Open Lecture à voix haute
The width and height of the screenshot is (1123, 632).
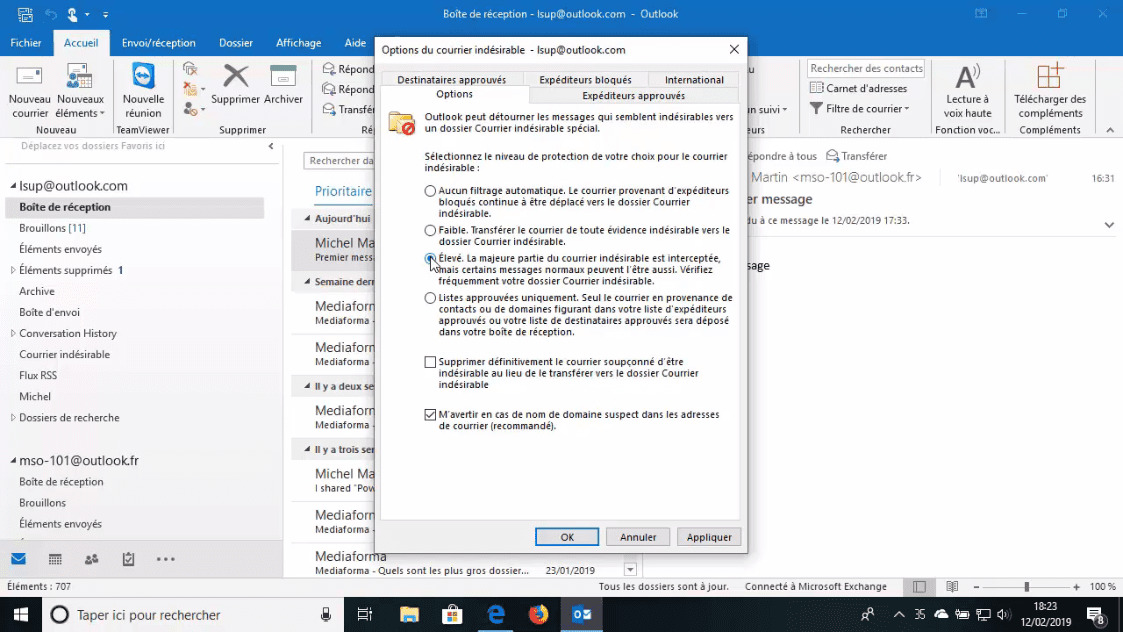(x=967, y=91)
